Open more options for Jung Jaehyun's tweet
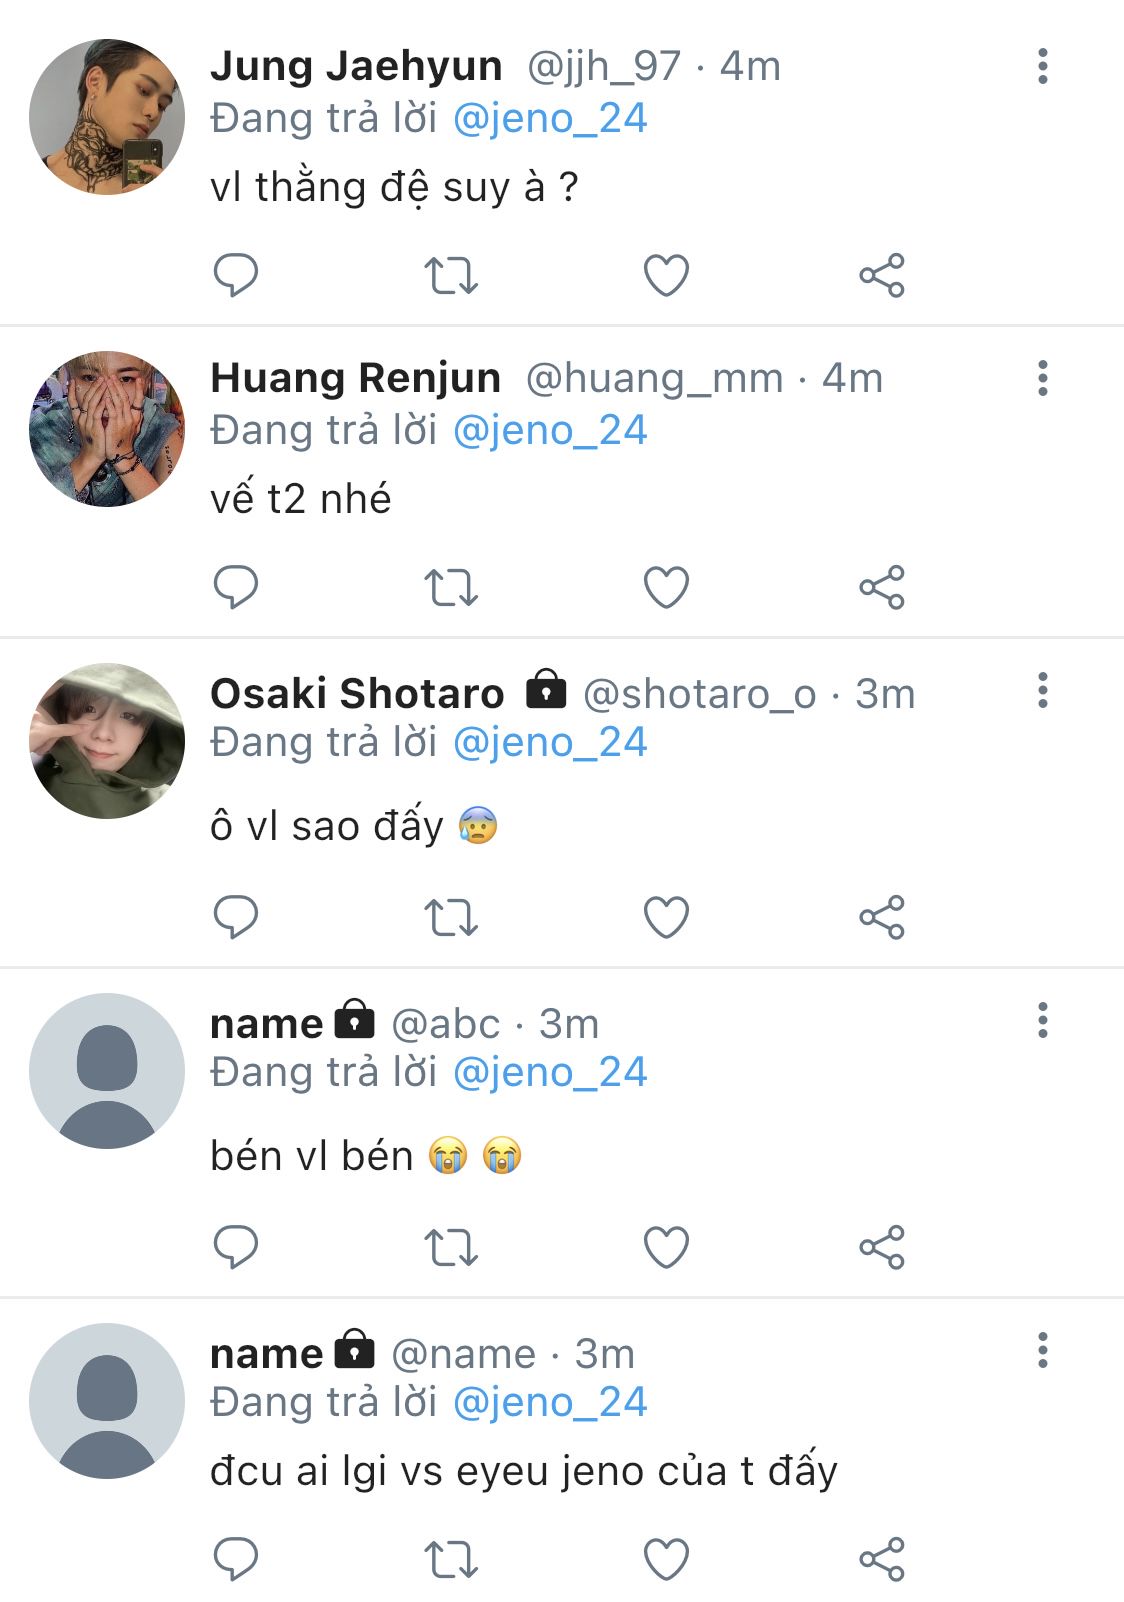Viewport: 1124px width, 1602px height. [1042, 66]
